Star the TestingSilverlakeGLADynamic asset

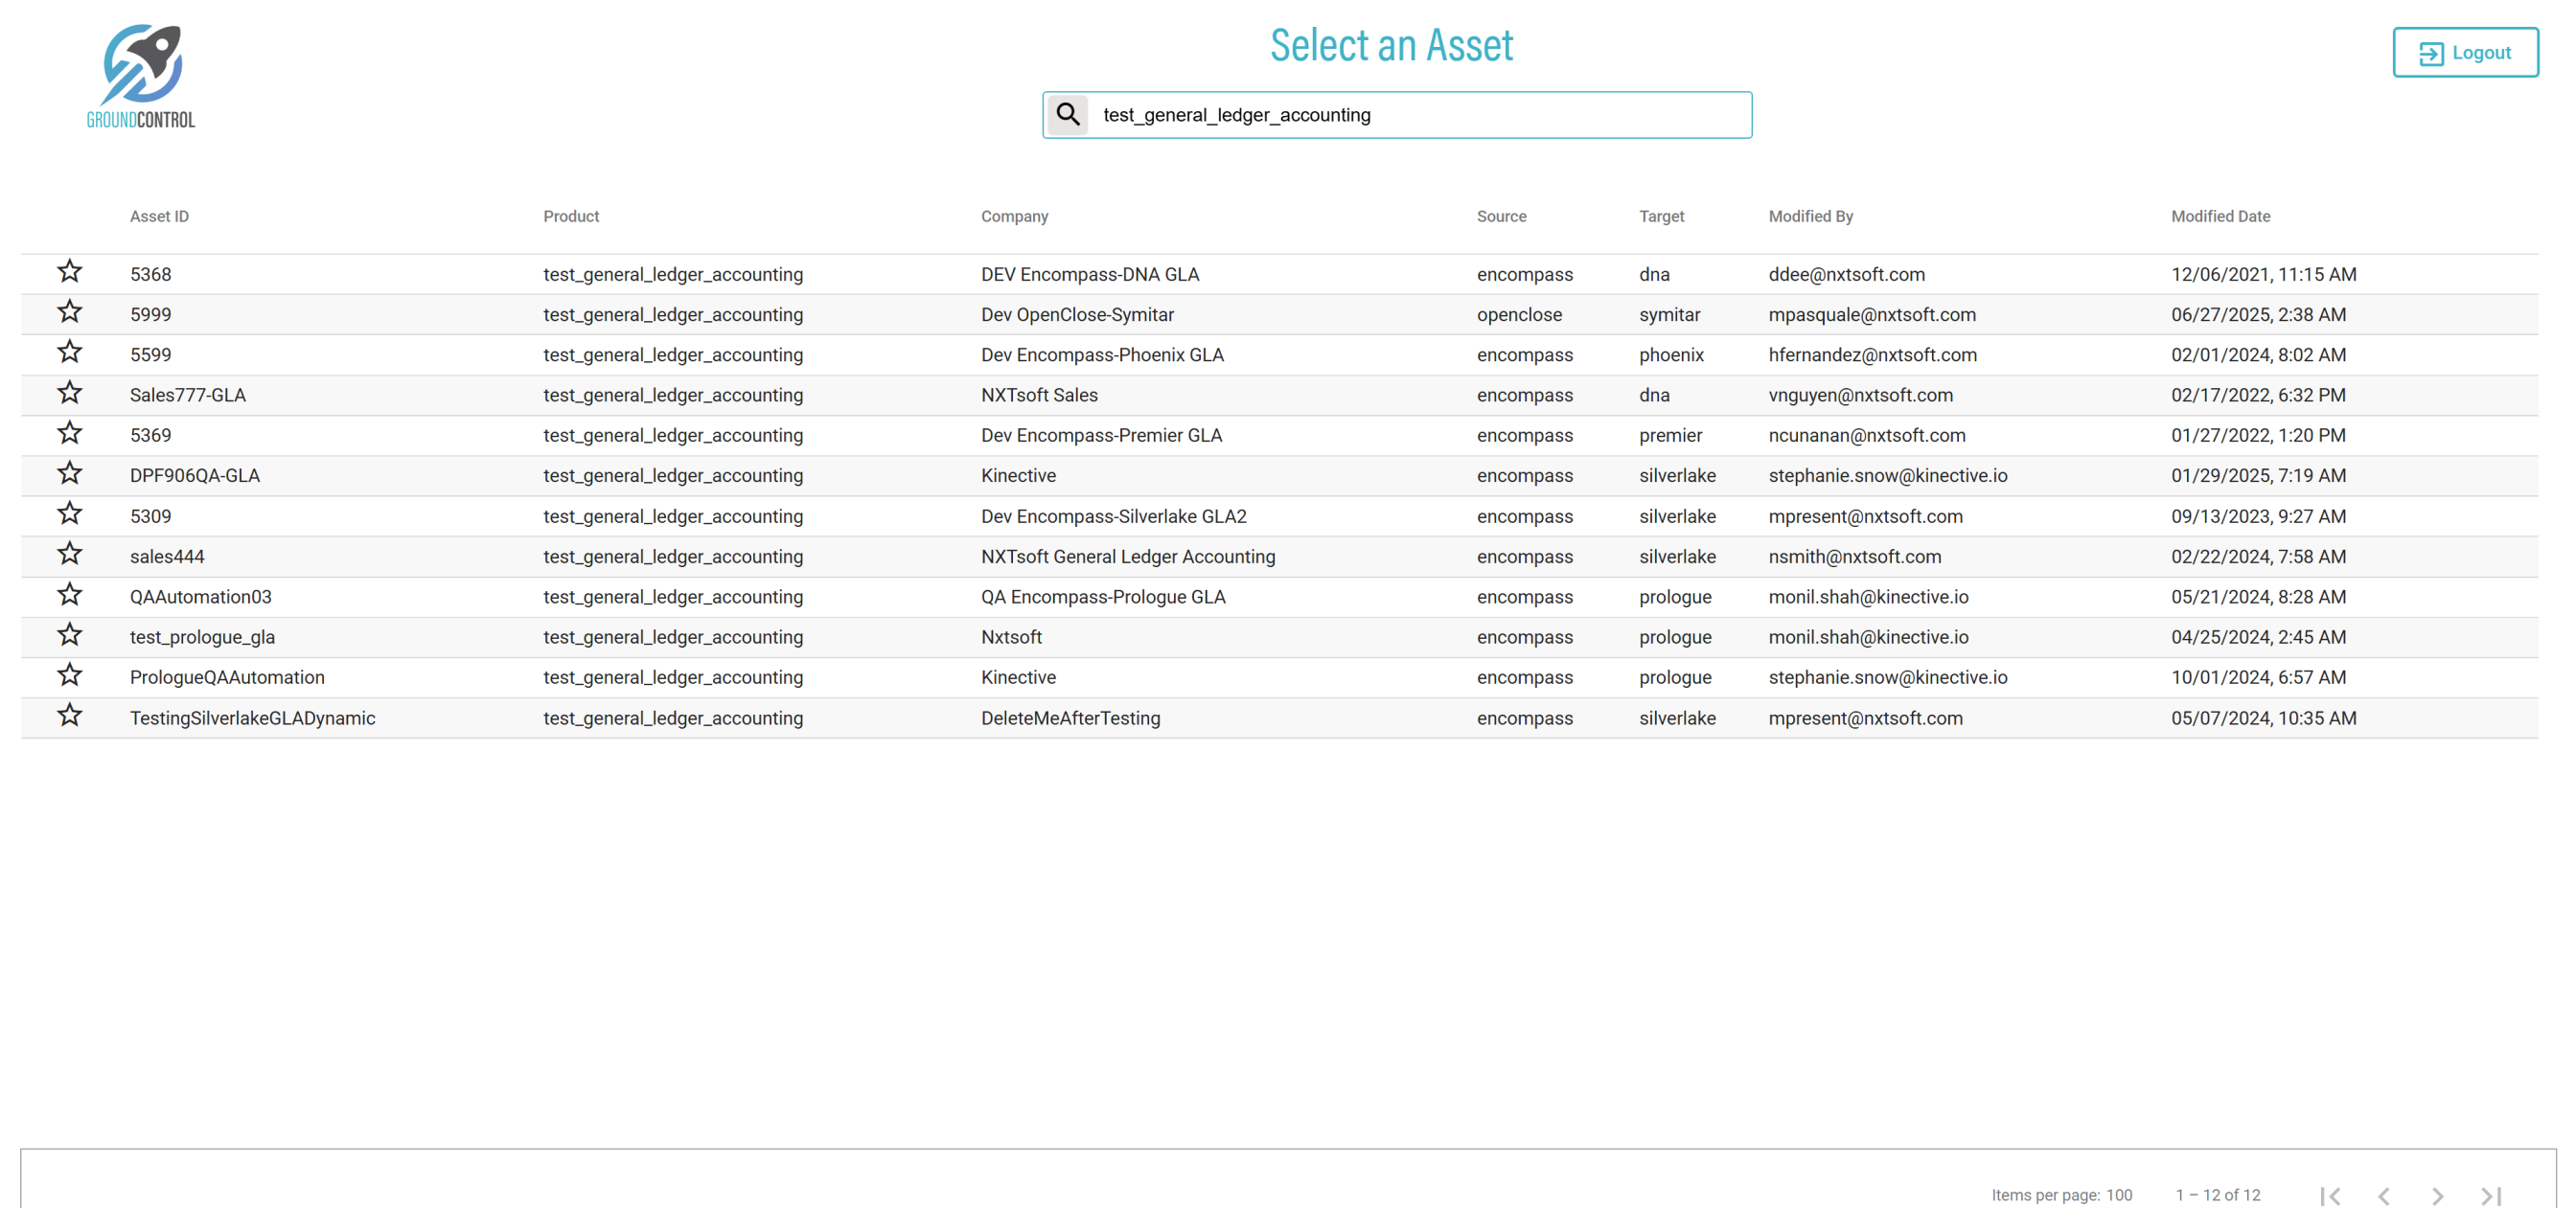[x=69, y=716]
